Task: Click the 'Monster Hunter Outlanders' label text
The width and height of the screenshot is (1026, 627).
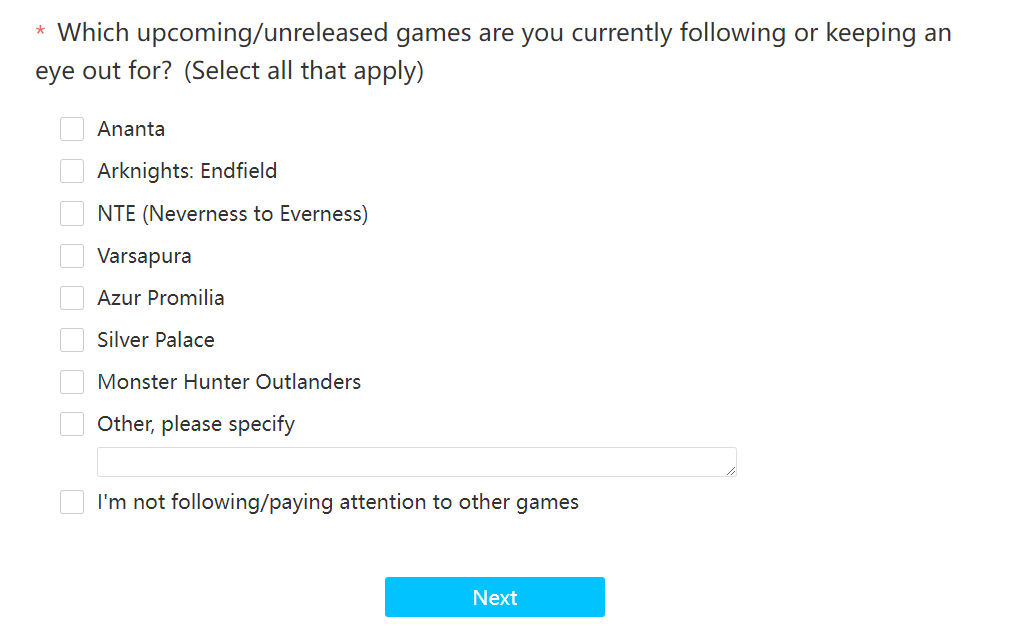Action: tap(229, 382)
